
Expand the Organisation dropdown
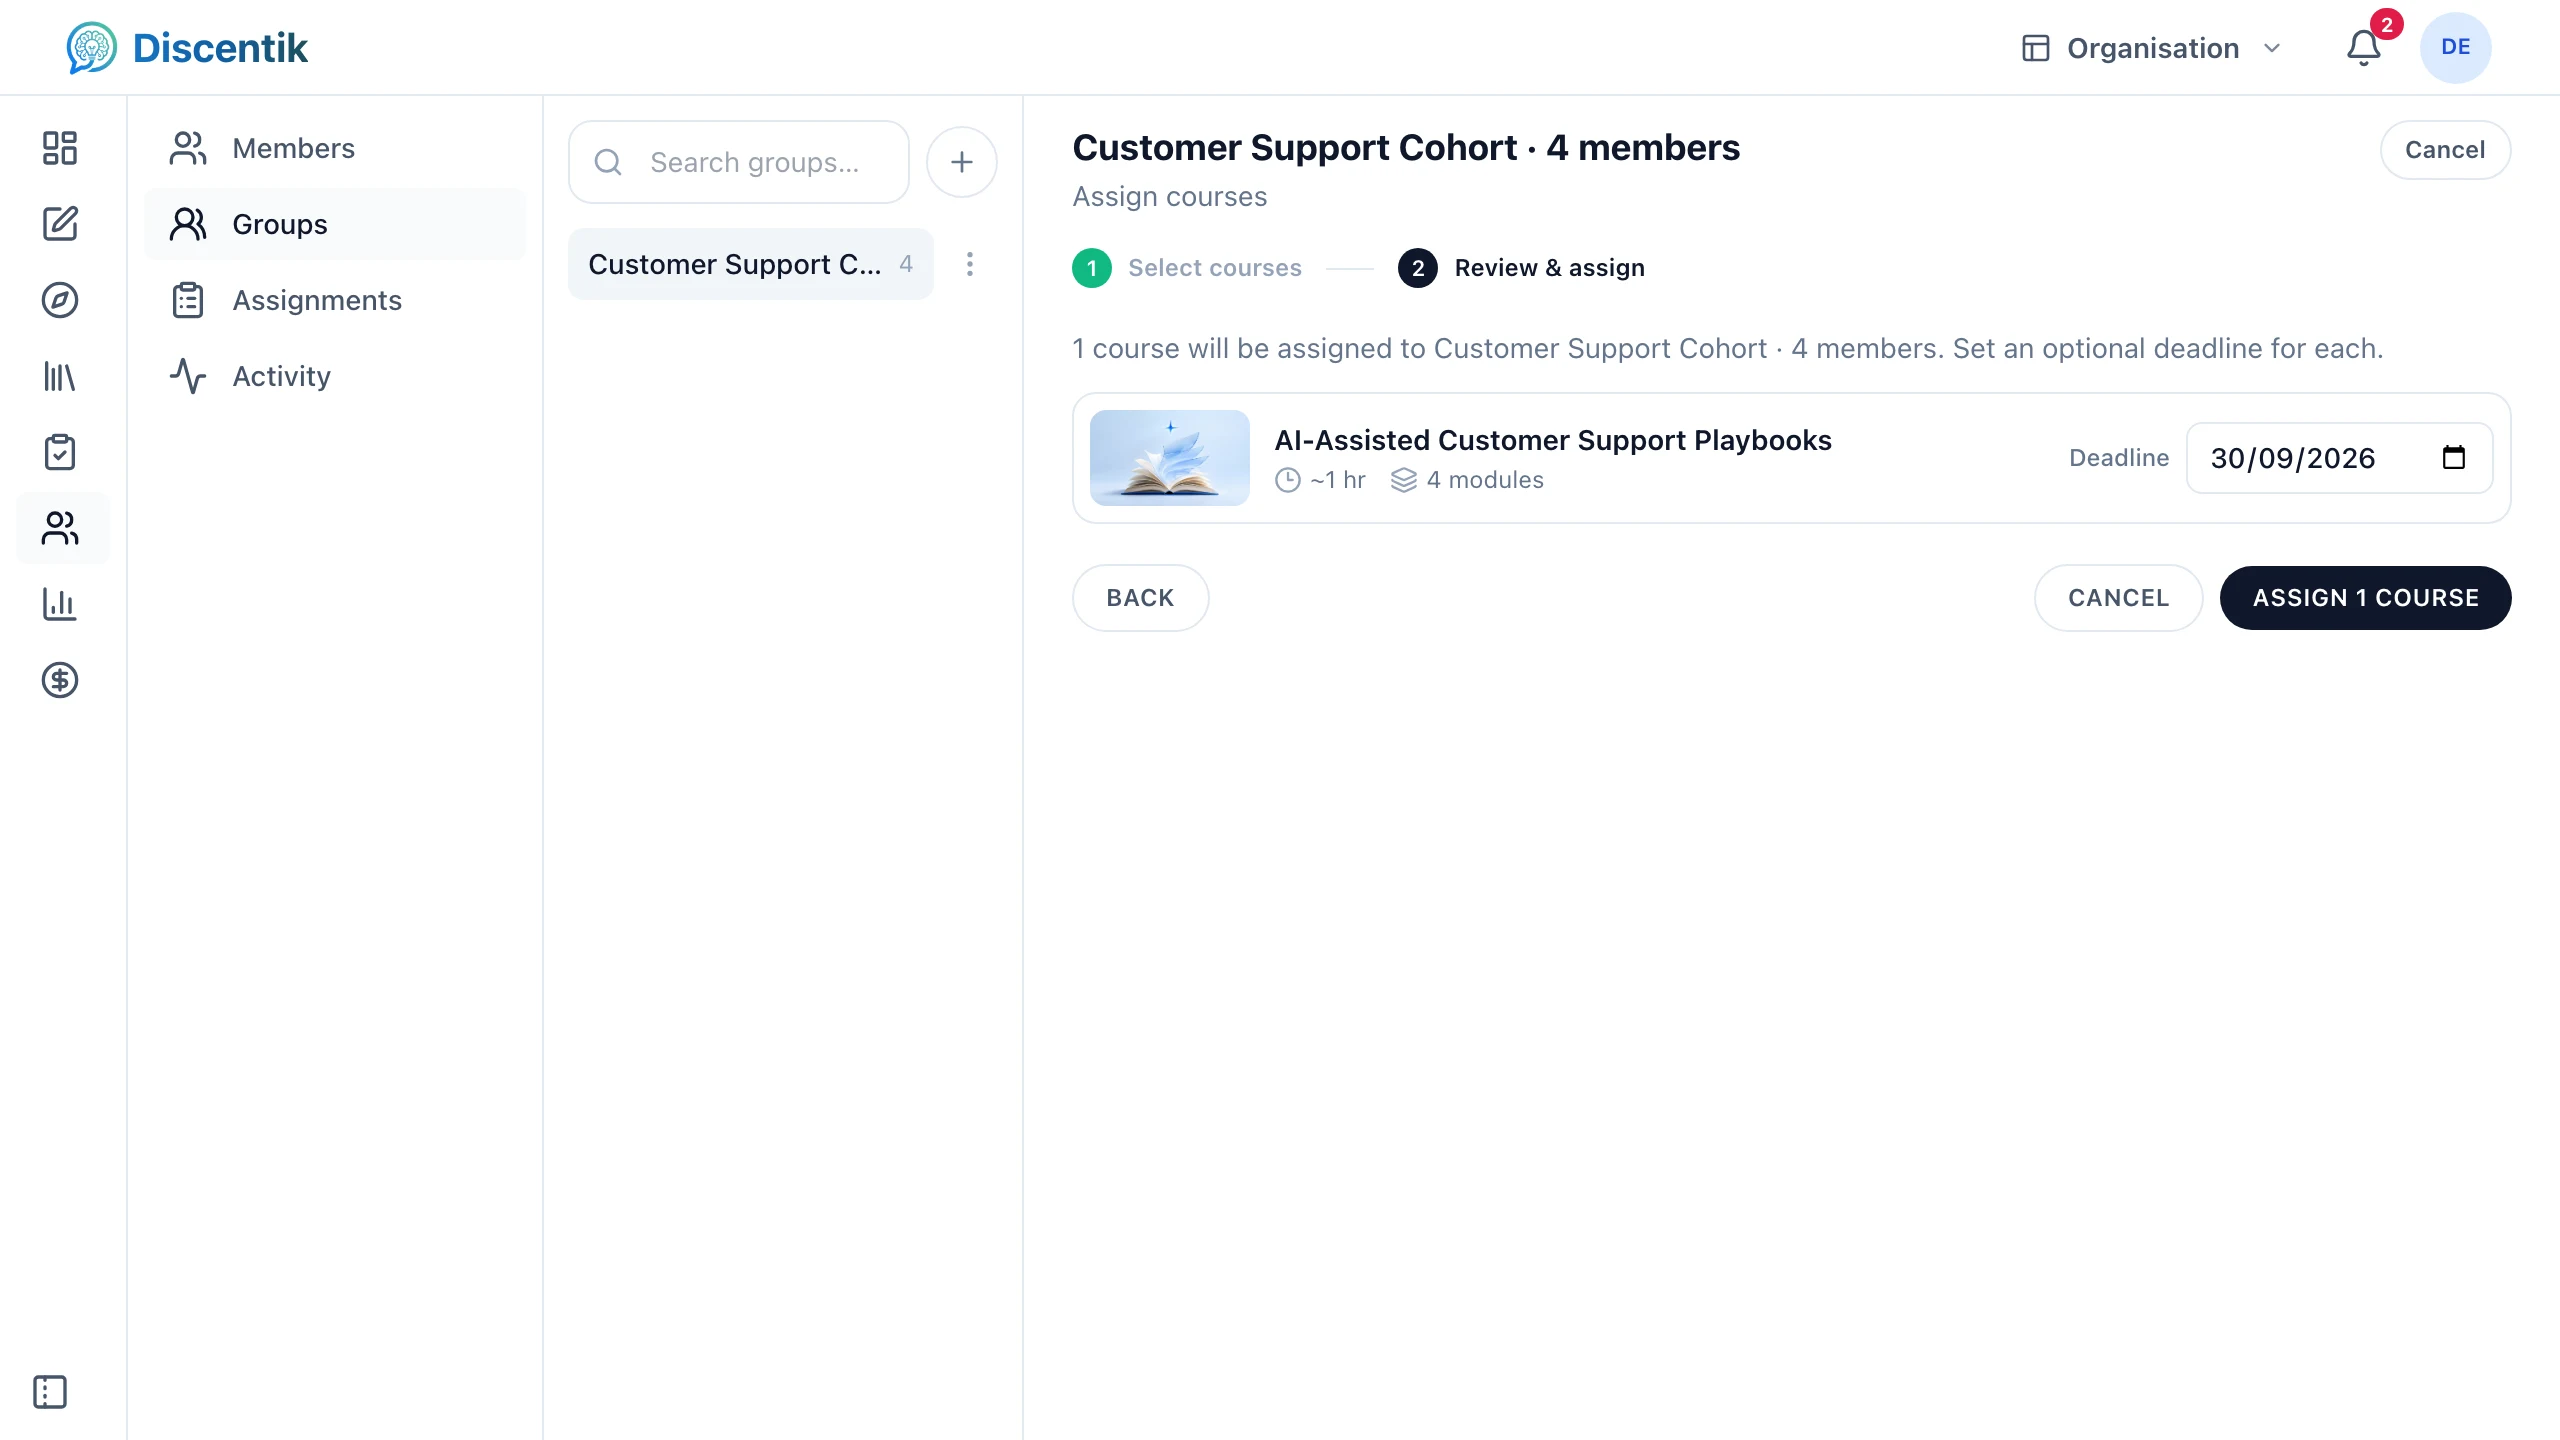(x=2152, y=48)
